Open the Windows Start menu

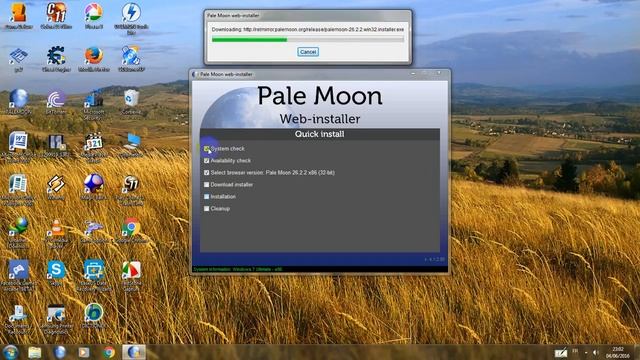coord(10,352)
